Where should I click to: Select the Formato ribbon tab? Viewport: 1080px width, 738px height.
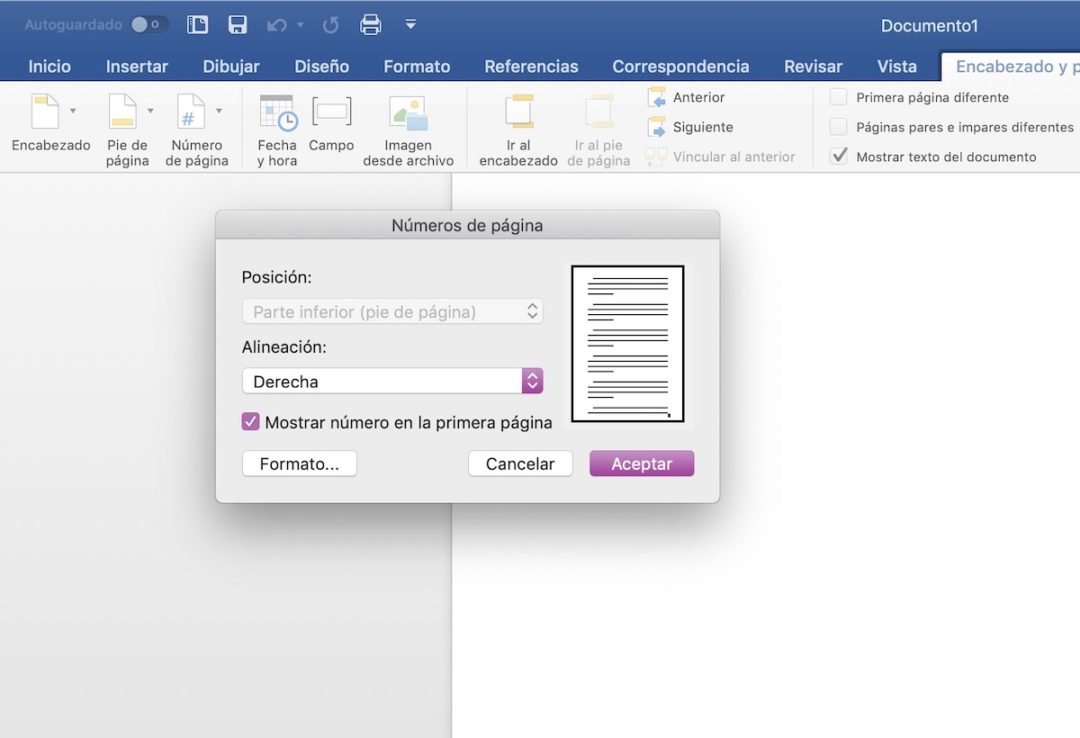tap(417, 66)
